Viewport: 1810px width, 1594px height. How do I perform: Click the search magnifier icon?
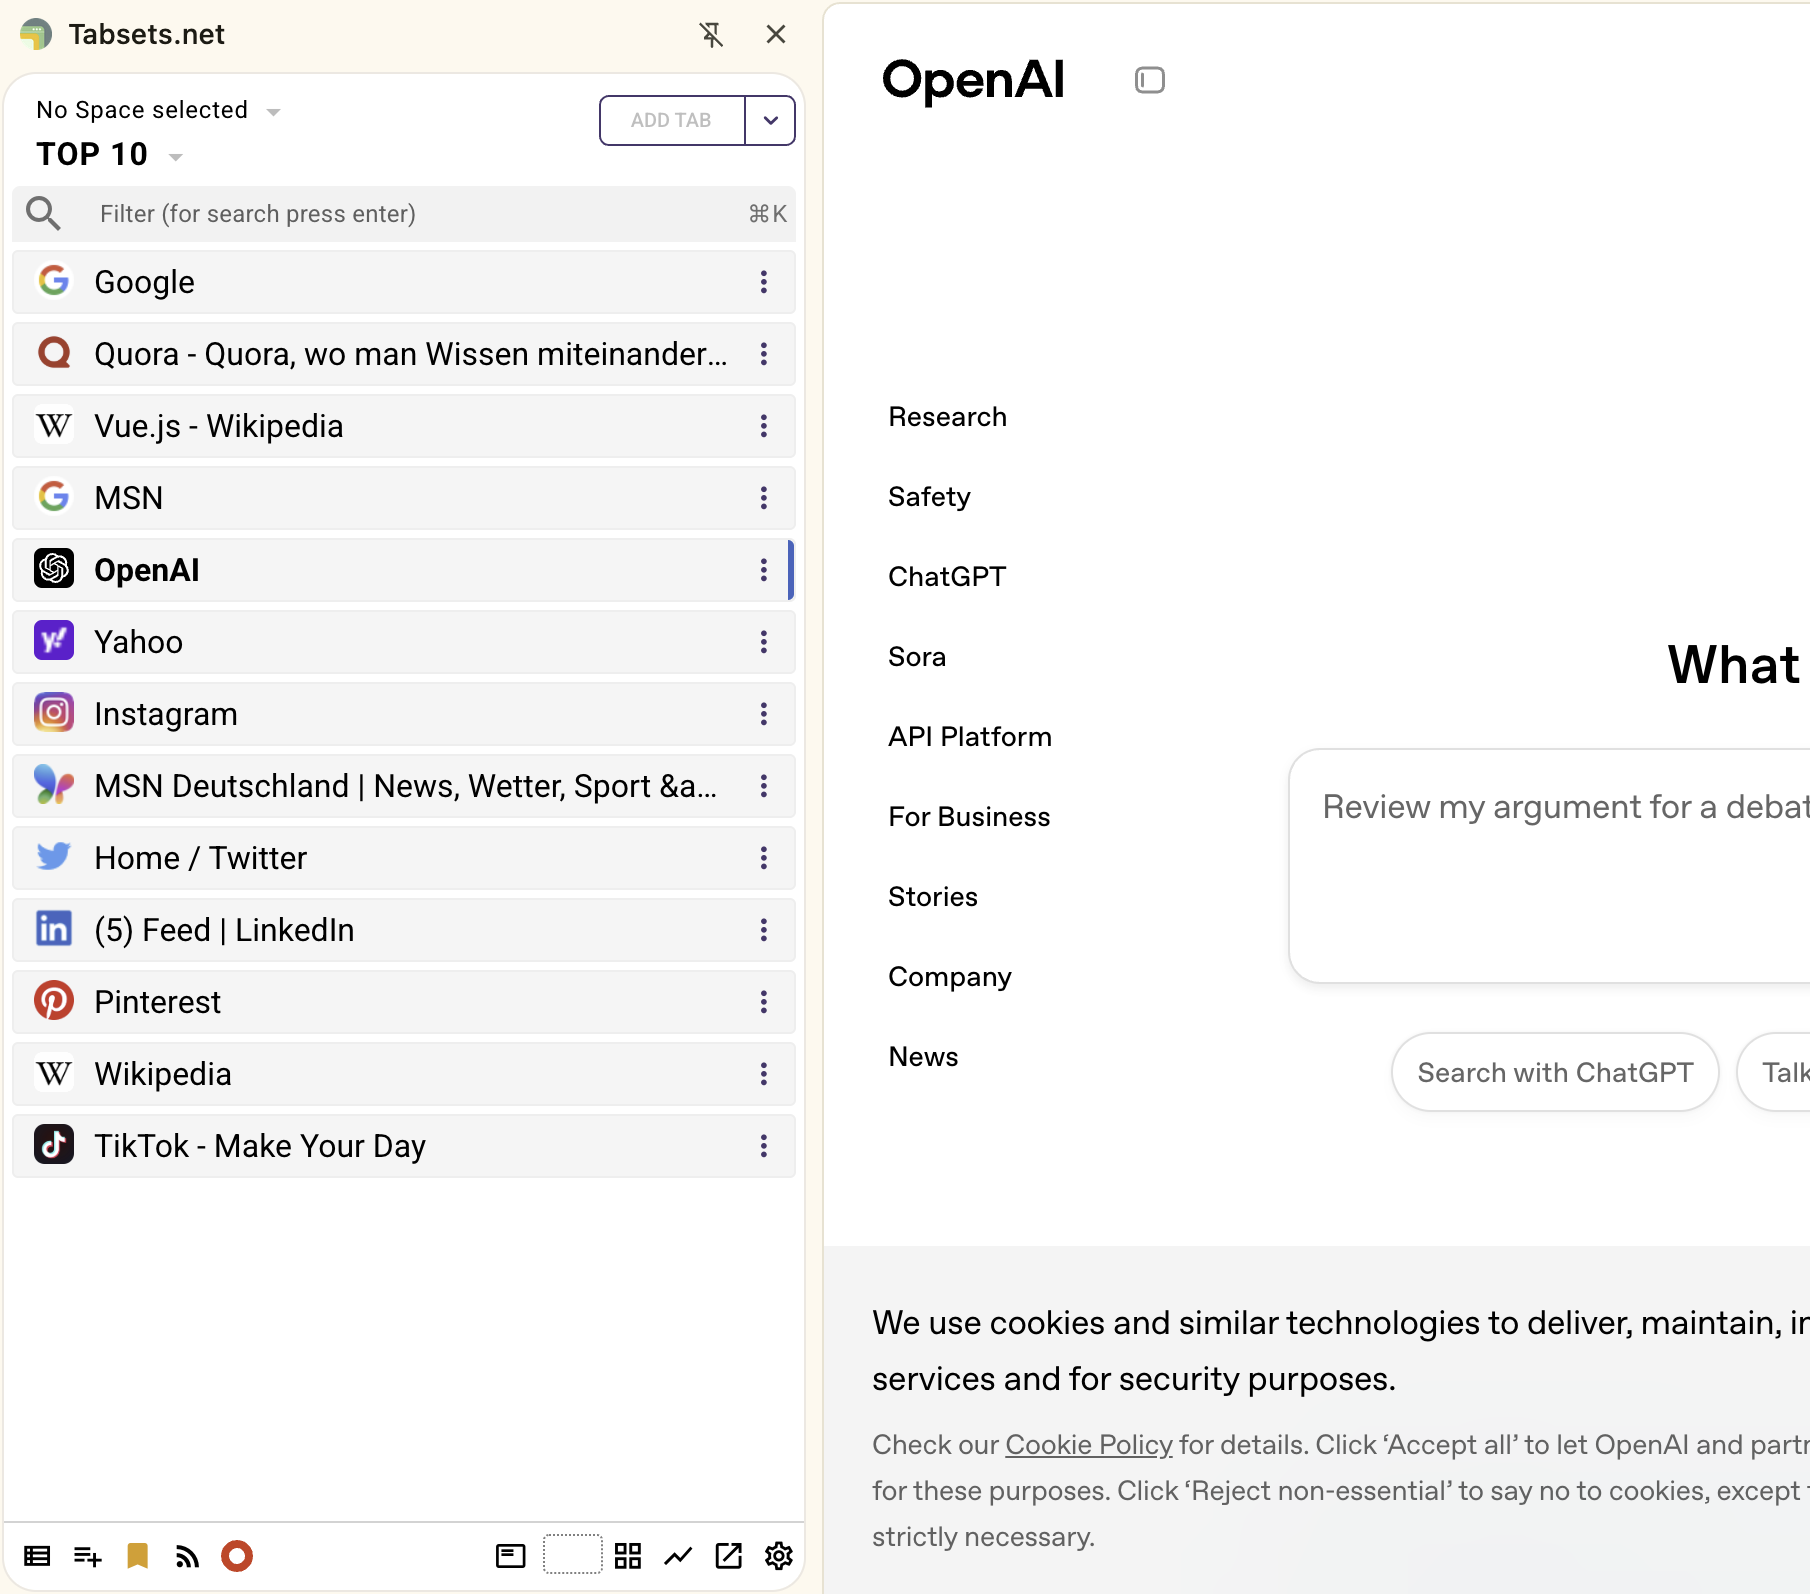coord(43,213)
